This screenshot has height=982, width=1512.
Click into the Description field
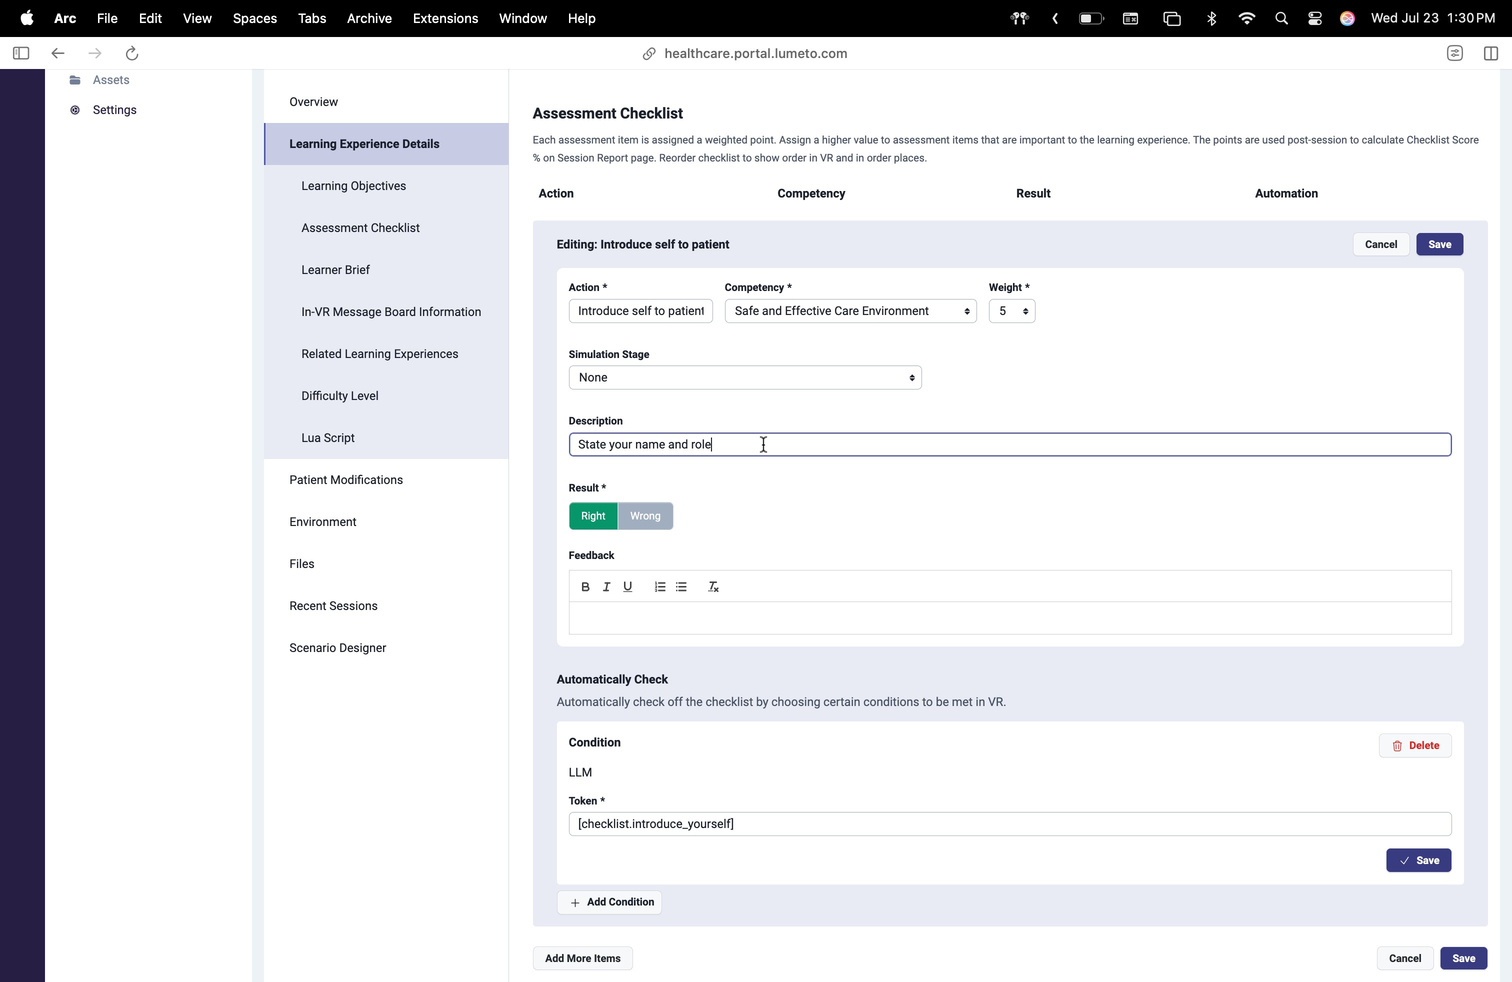click(1010, 444)
